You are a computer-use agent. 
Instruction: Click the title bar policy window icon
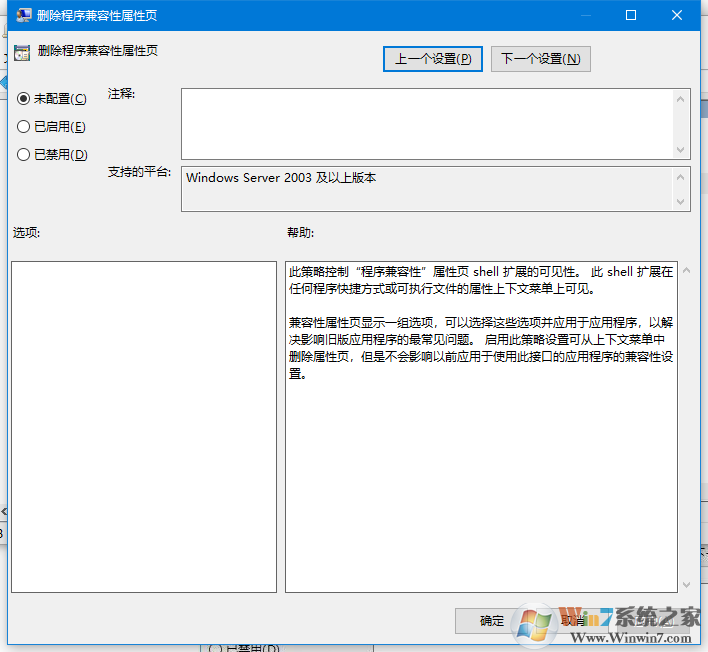coord(22,16)
